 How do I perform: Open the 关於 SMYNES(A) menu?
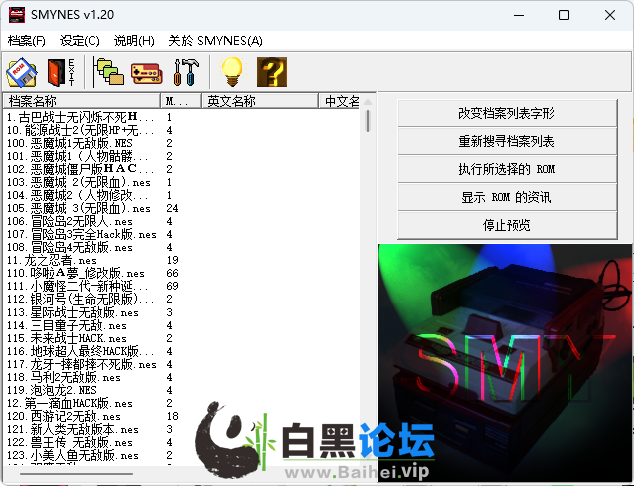216,40
